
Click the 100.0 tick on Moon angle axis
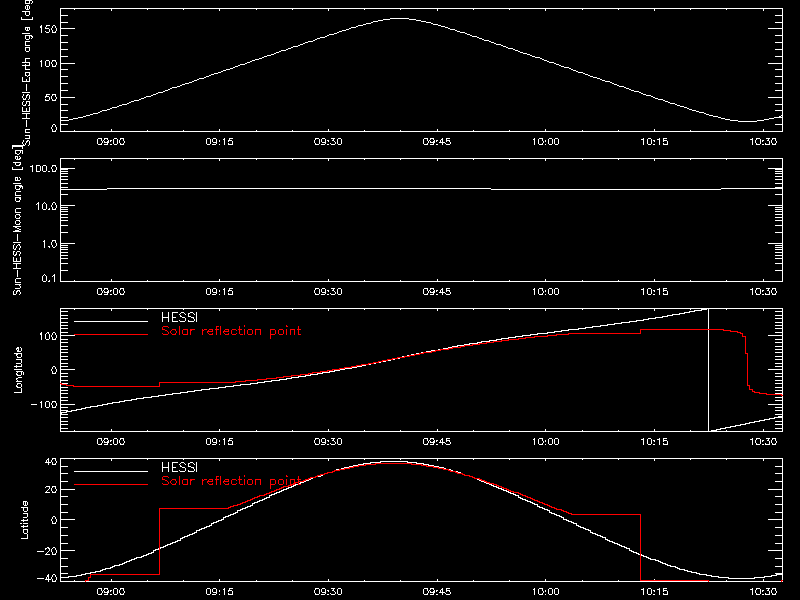click(x=43, y=169)
